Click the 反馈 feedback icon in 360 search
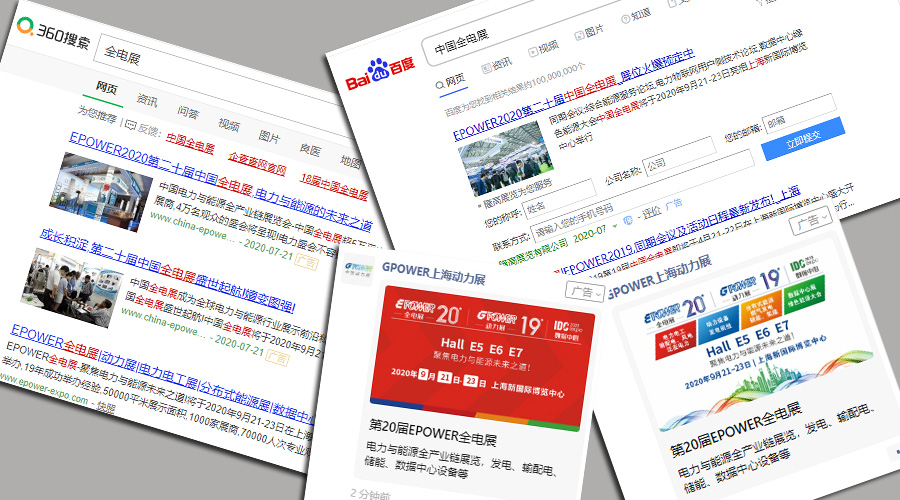Viewport: 900px width, 500px height. click(130, 125)
